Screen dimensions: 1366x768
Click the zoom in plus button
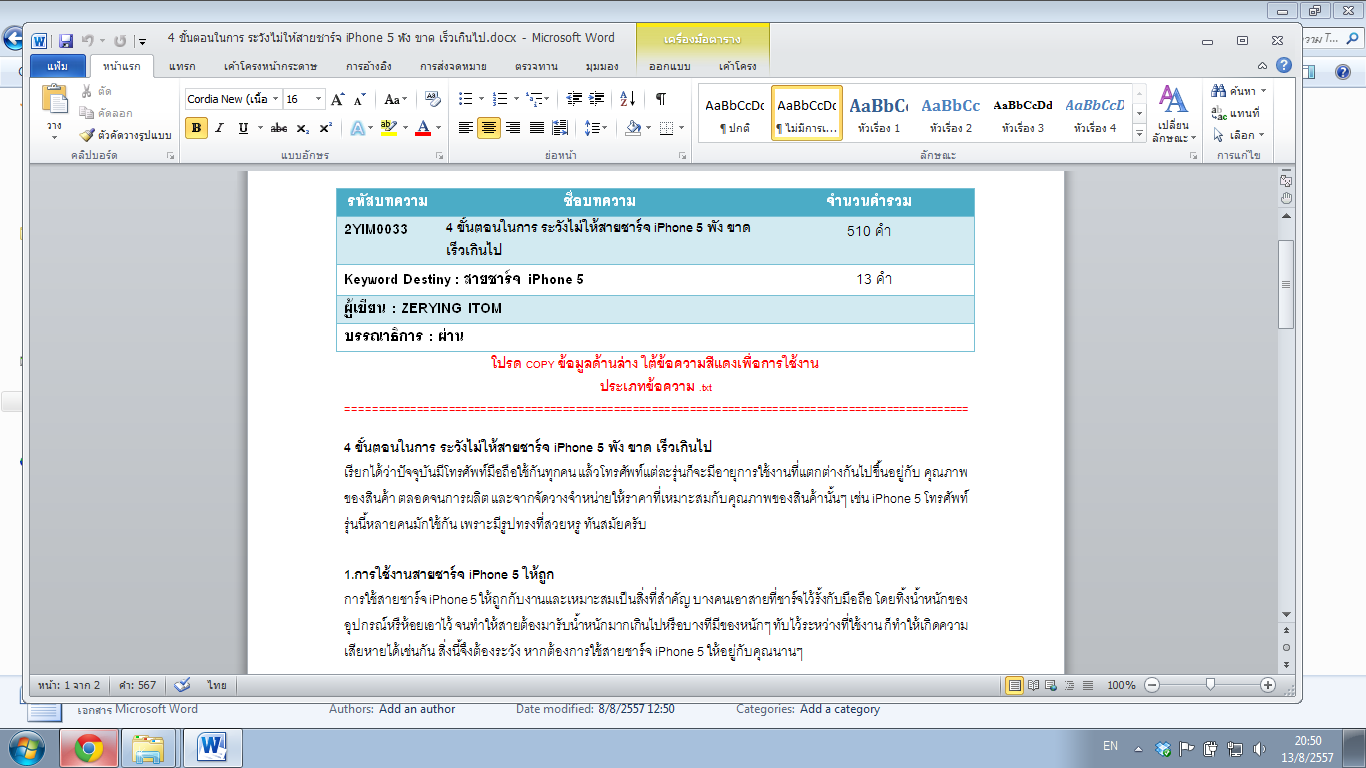coord(1268,685)
